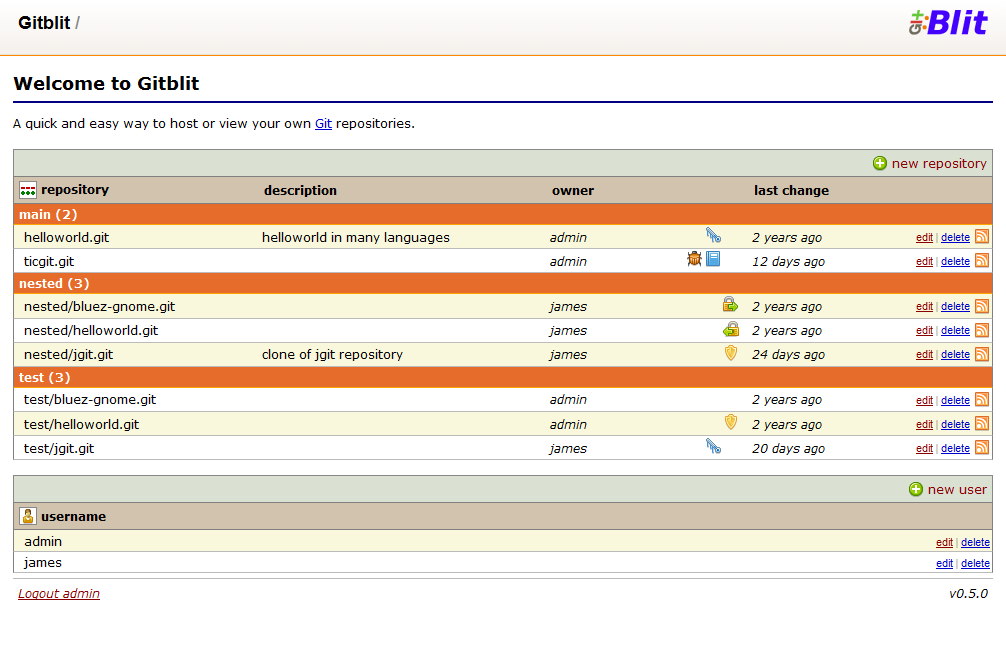Open RSS feed icon for test/bluez-gnome.git
Image resolution: width=1006 pixels, height=656 pixels.
982,399
